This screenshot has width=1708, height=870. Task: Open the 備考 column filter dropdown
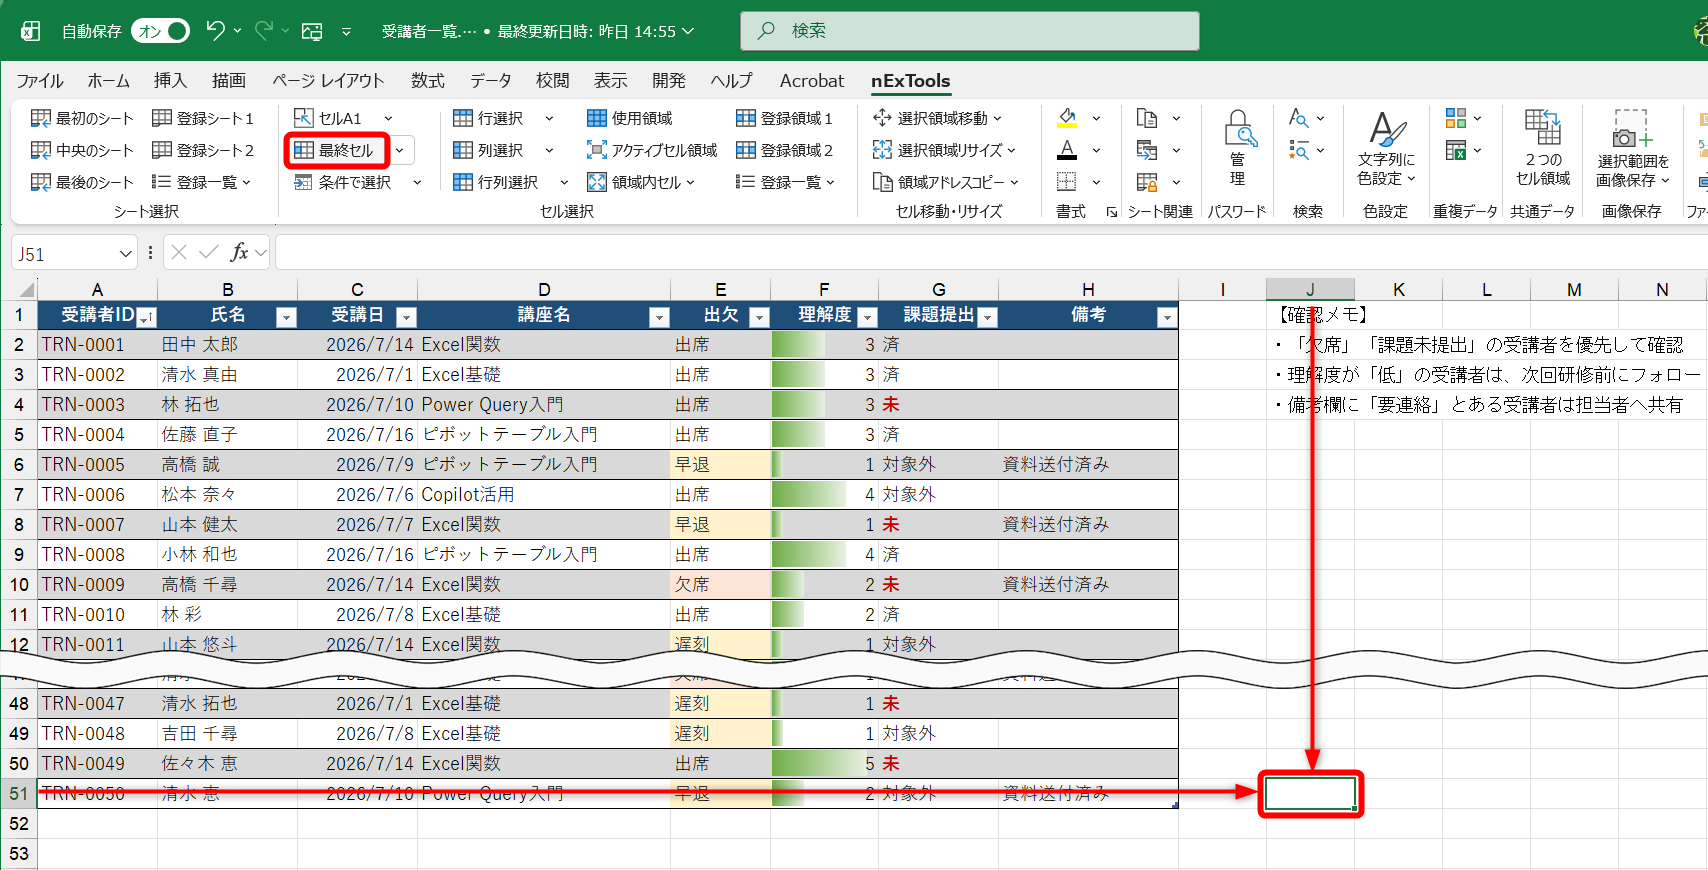tap(1166, 317)
